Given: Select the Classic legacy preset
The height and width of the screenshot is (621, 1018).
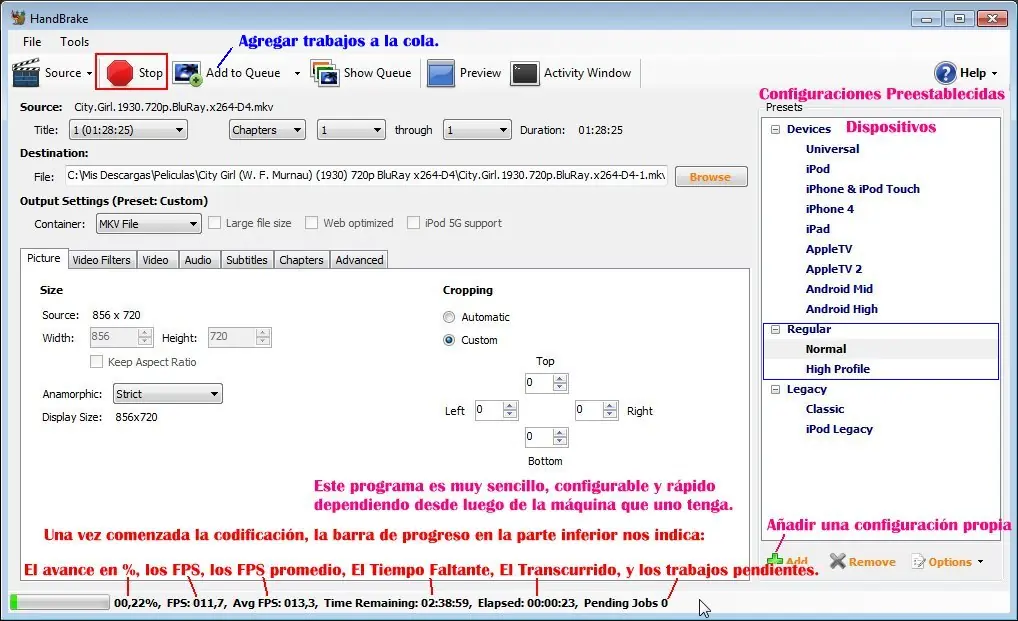Looking at the screenshot, I should tap(825, 409).
